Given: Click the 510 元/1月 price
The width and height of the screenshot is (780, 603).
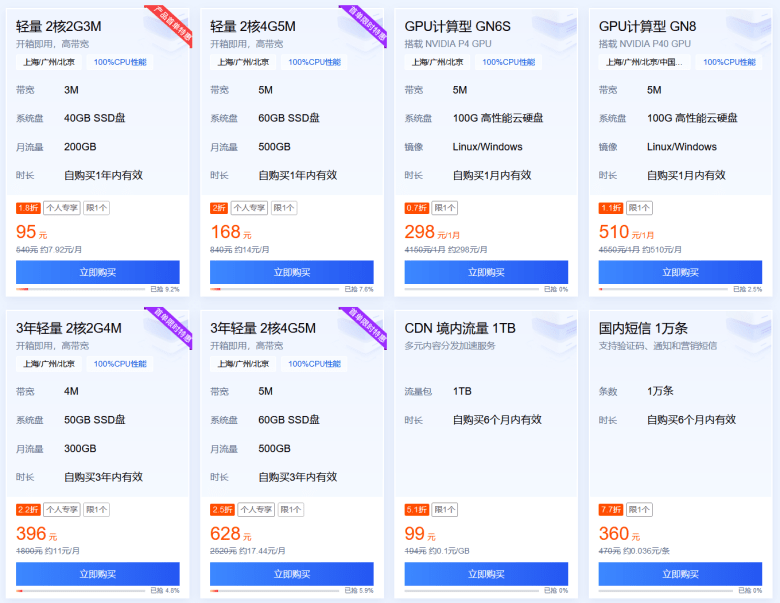Looking at the screenshot, I should [626, 232].
